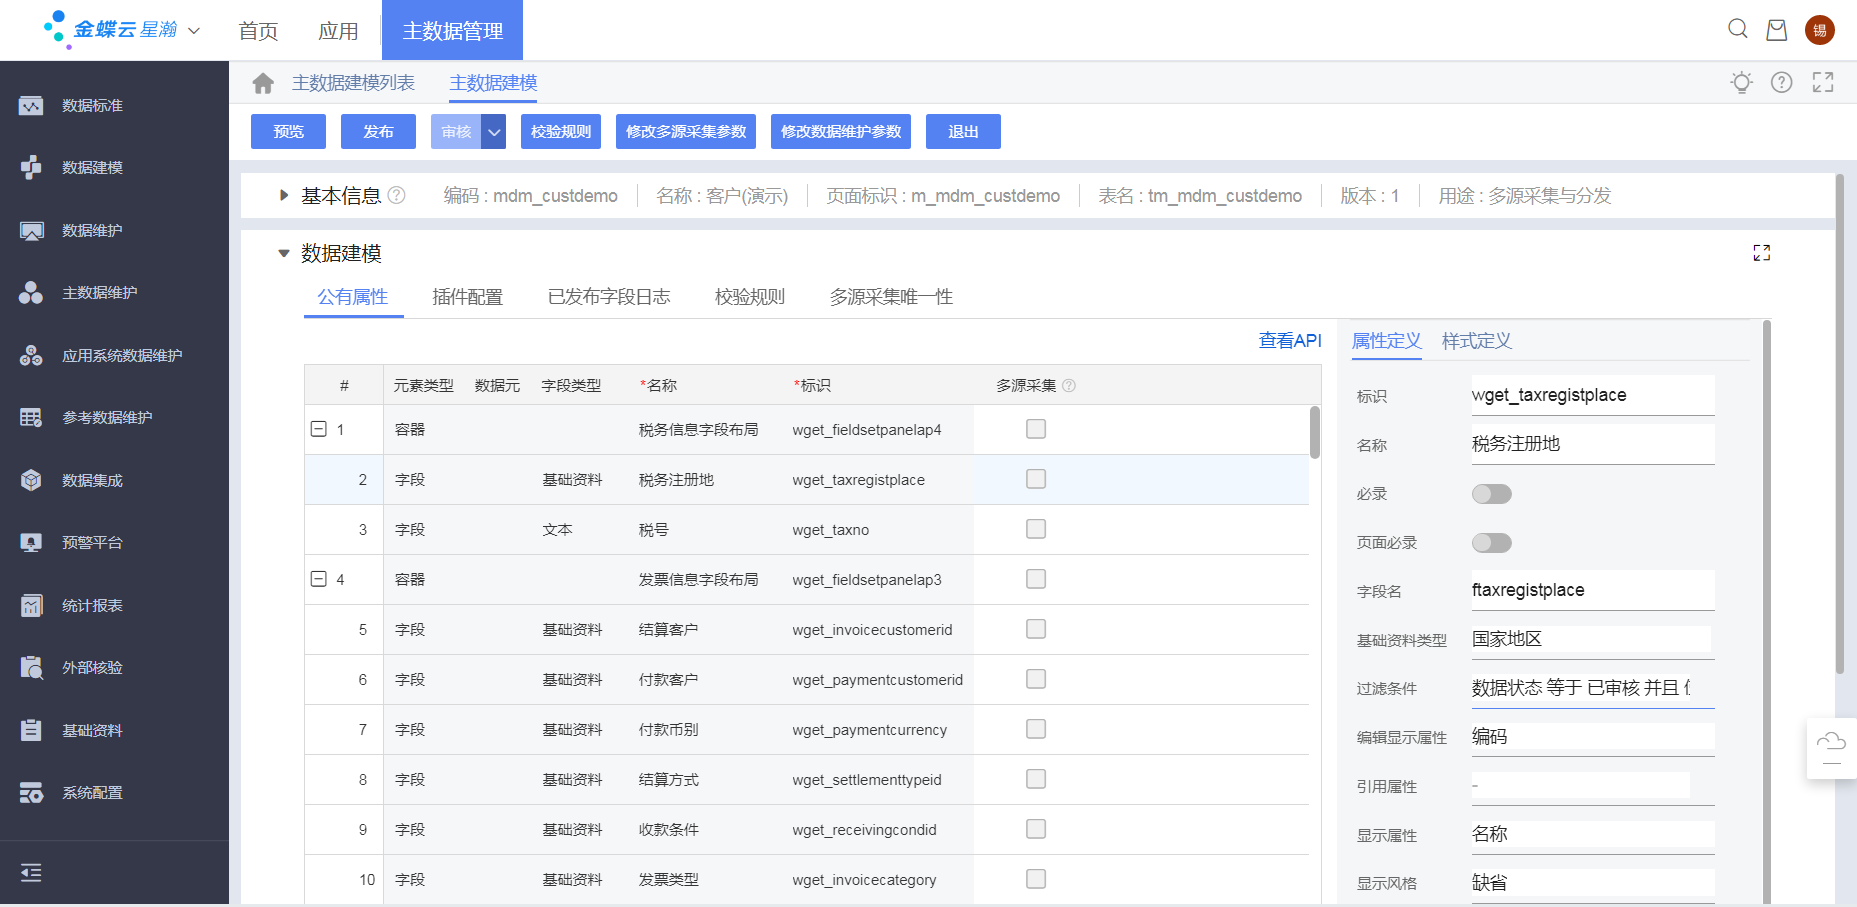
Task: Open the 主数据维护 sidebar icon
Action: point(31,292)
